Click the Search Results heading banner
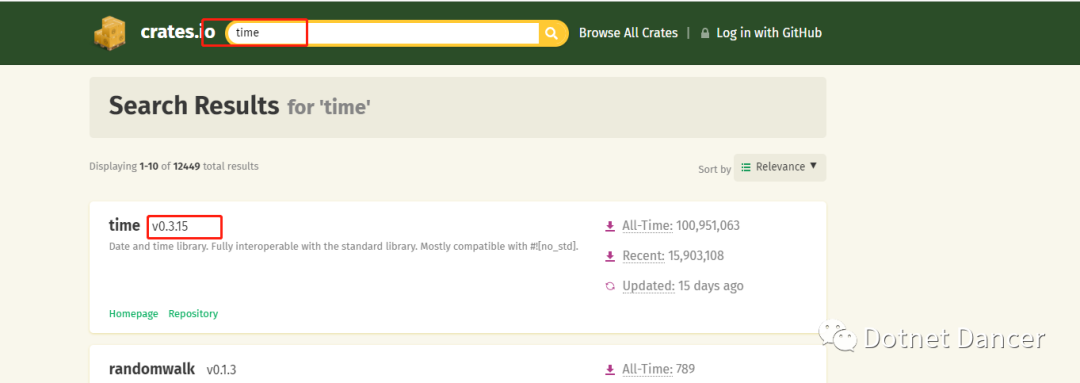This screenshot has height=383, width=1080. pos(457,107)
